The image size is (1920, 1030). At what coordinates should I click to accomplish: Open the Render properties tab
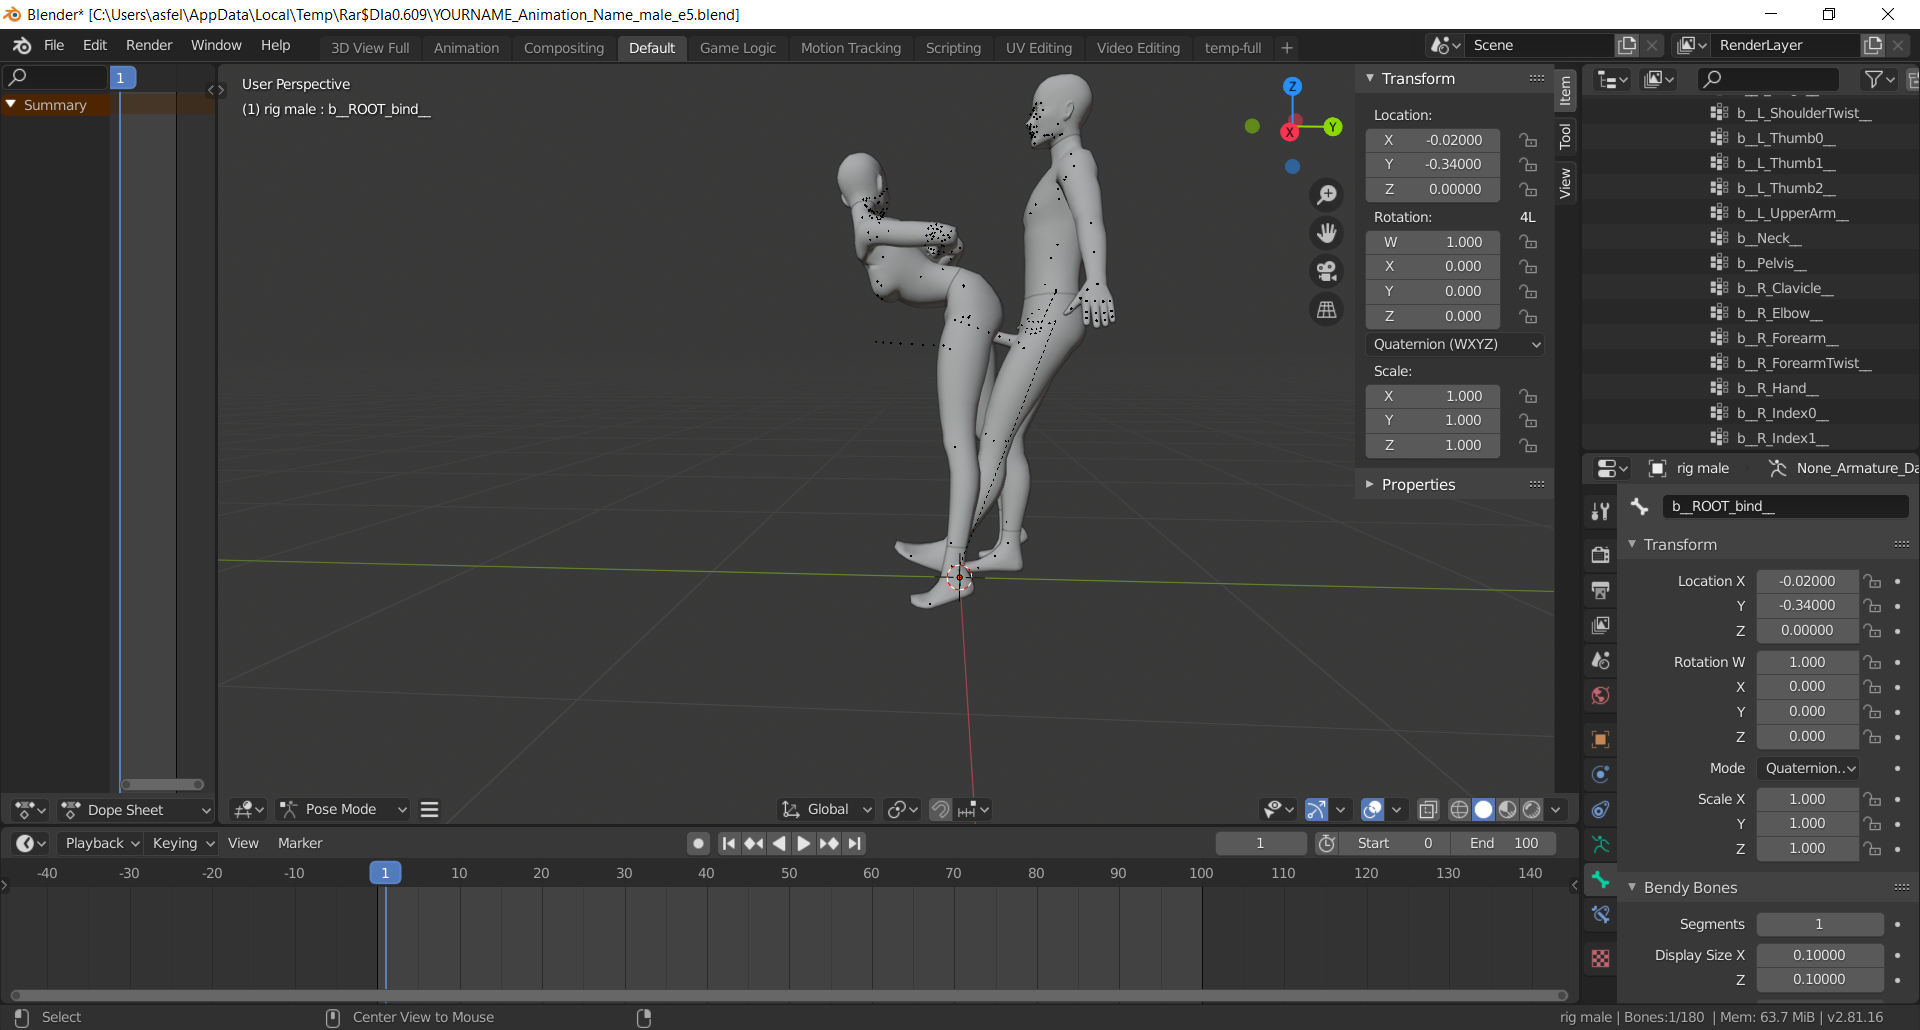(x=1600, y=554)
